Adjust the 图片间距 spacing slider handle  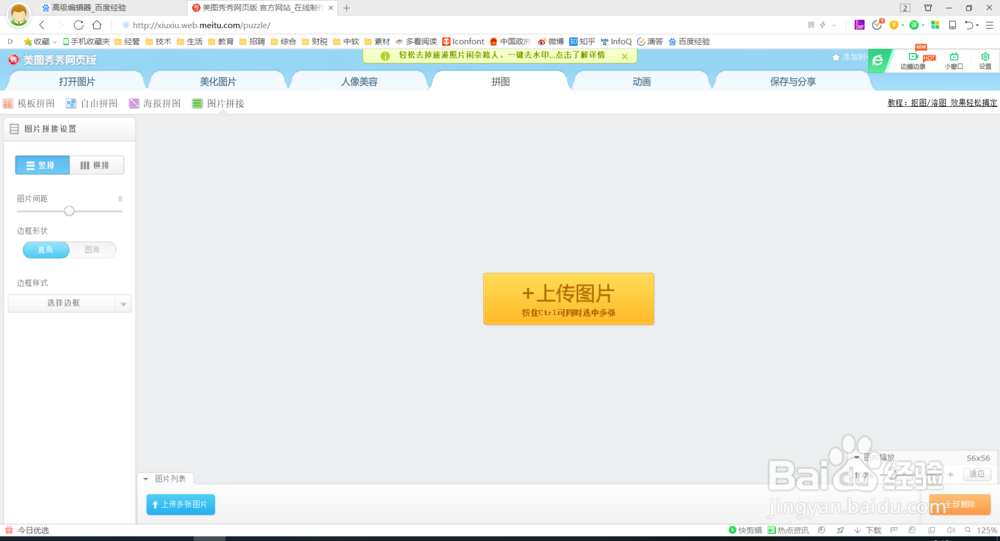click(x=69, y=211)
